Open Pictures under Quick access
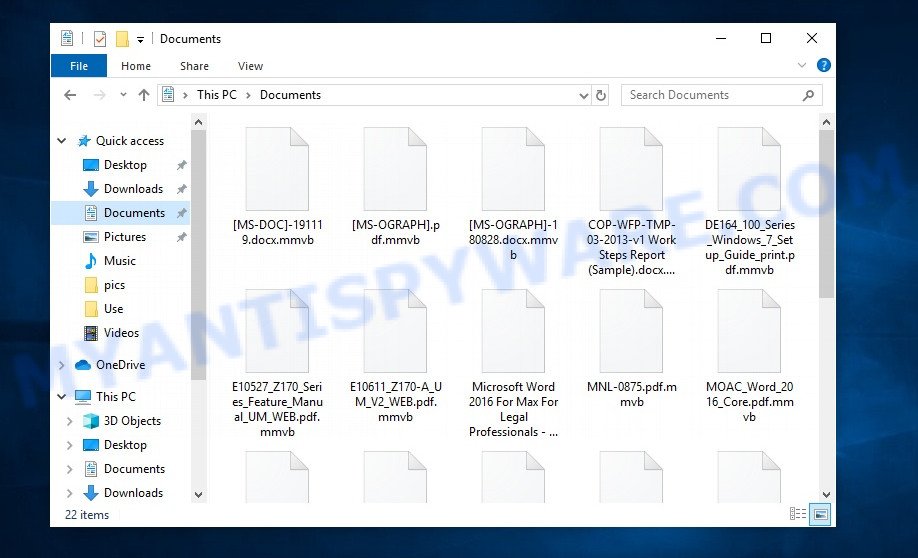Image resolution: width=918 pixels, height=558 pixels. click(x=125, y=237)
